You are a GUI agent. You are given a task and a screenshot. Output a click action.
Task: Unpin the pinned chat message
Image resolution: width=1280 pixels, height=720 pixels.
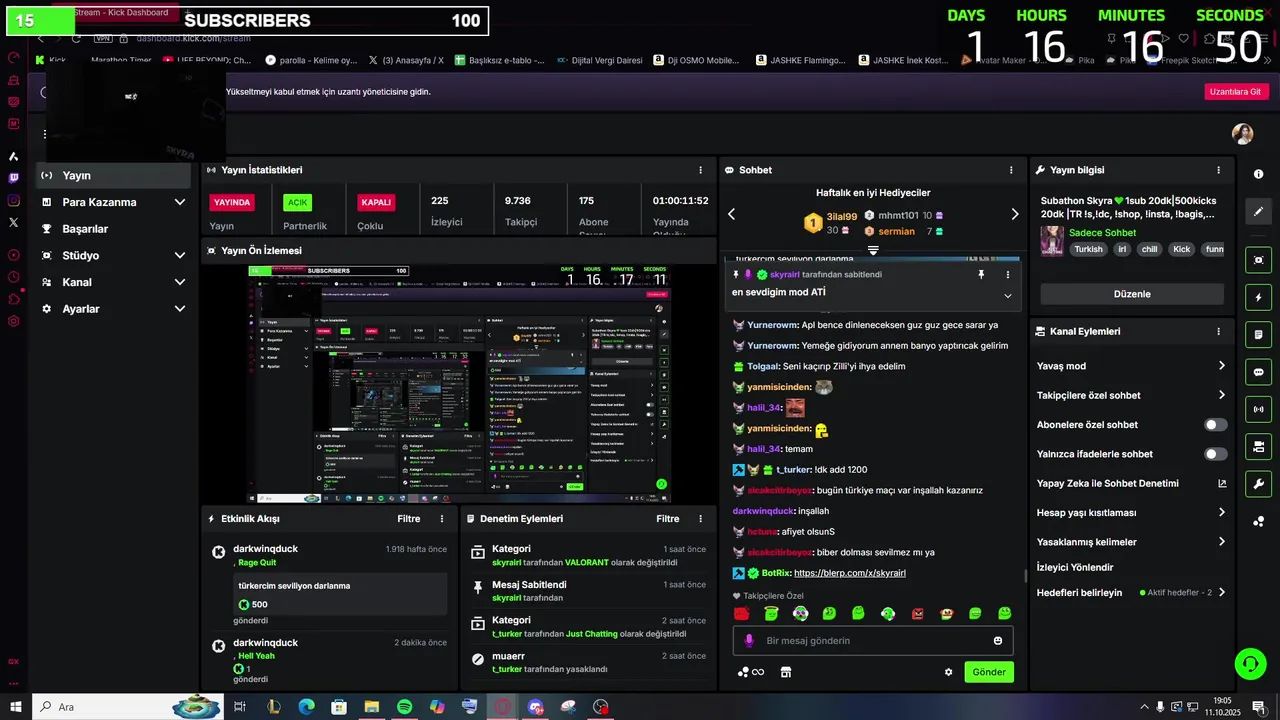tap(981, 274)
